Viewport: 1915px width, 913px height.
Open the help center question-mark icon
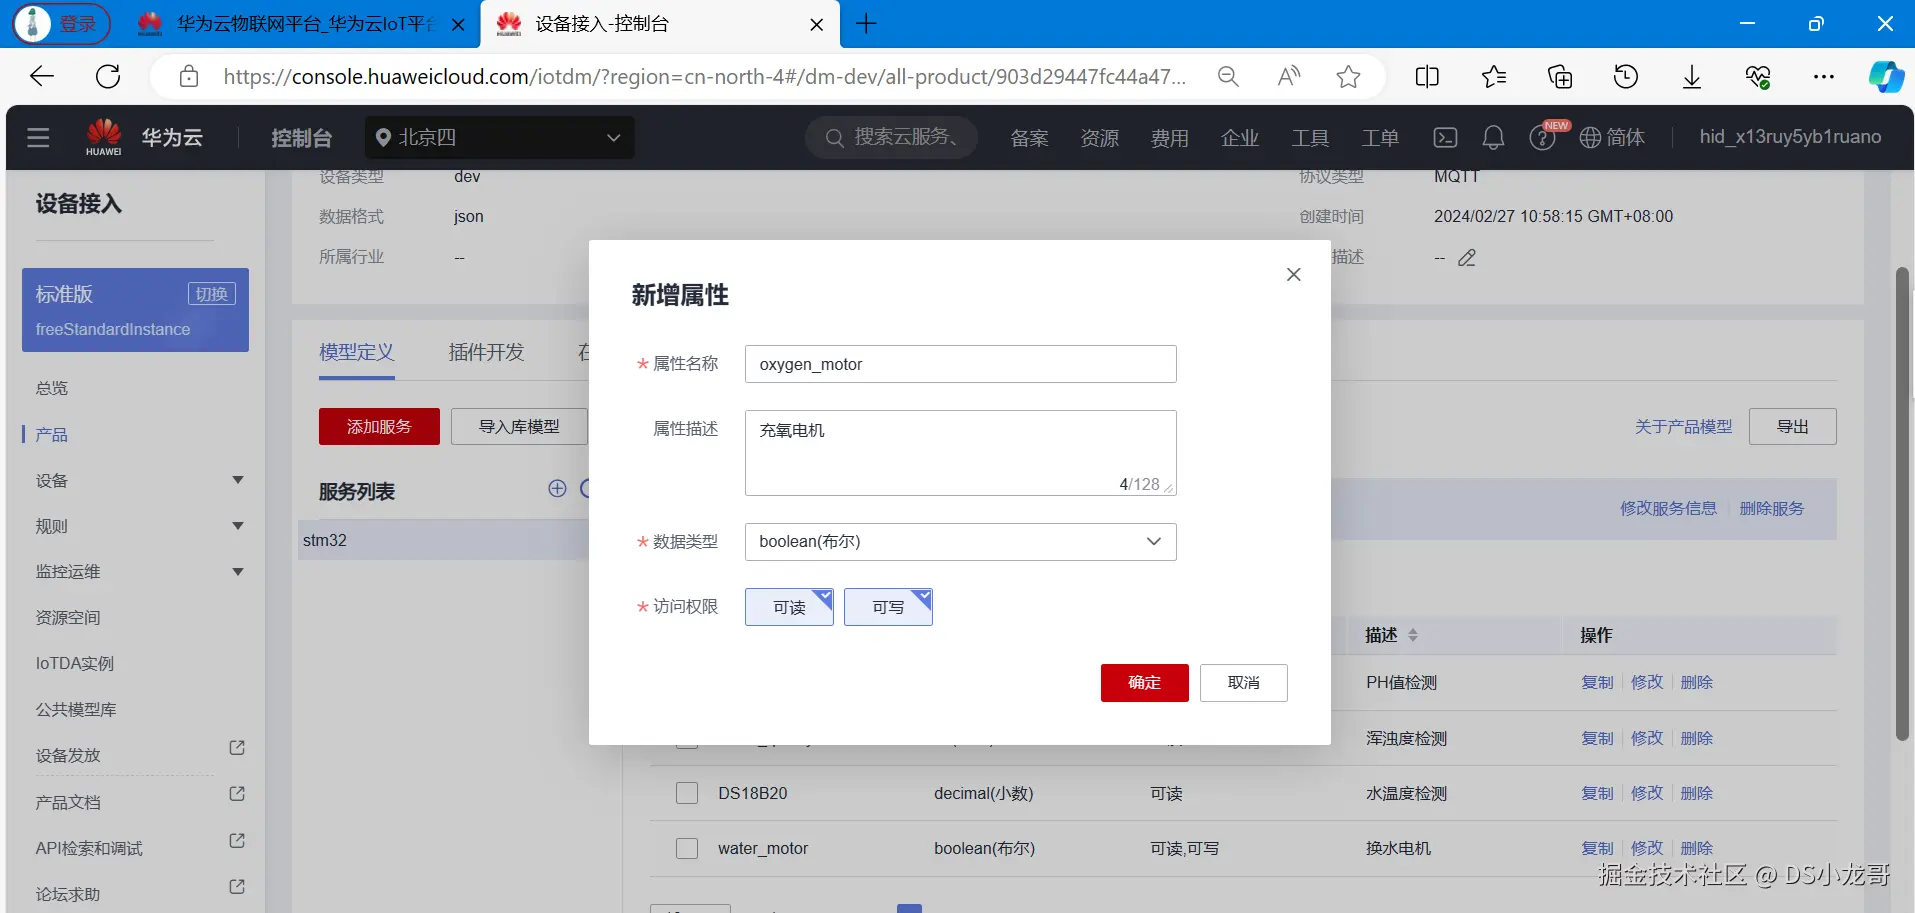[x=1542, y=138]
